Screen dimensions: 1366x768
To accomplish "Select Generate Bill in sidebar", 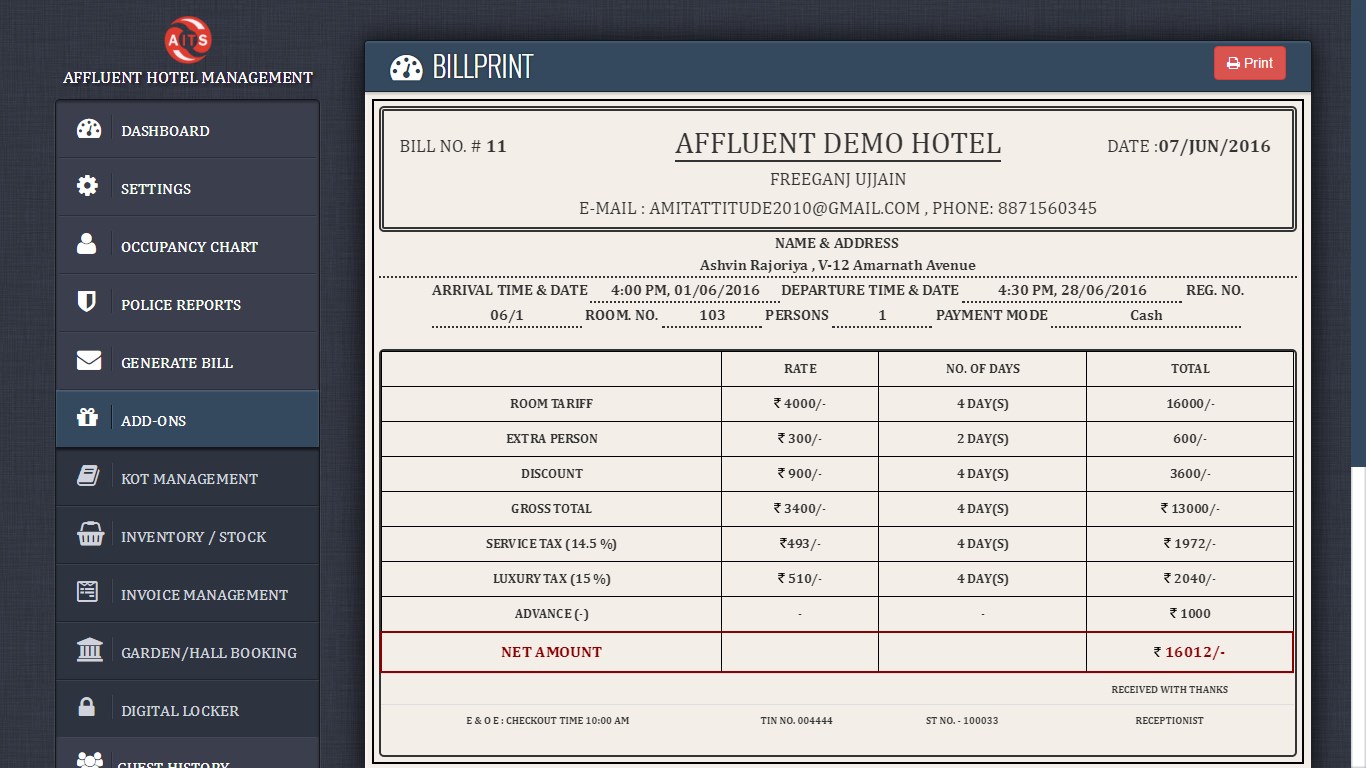I will point(187,362).
